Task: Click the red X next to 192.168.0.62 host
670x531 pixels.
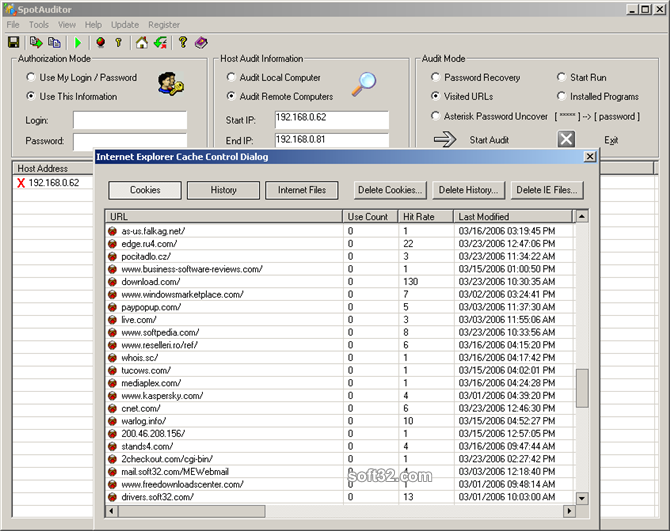Action: pos(21,183)
